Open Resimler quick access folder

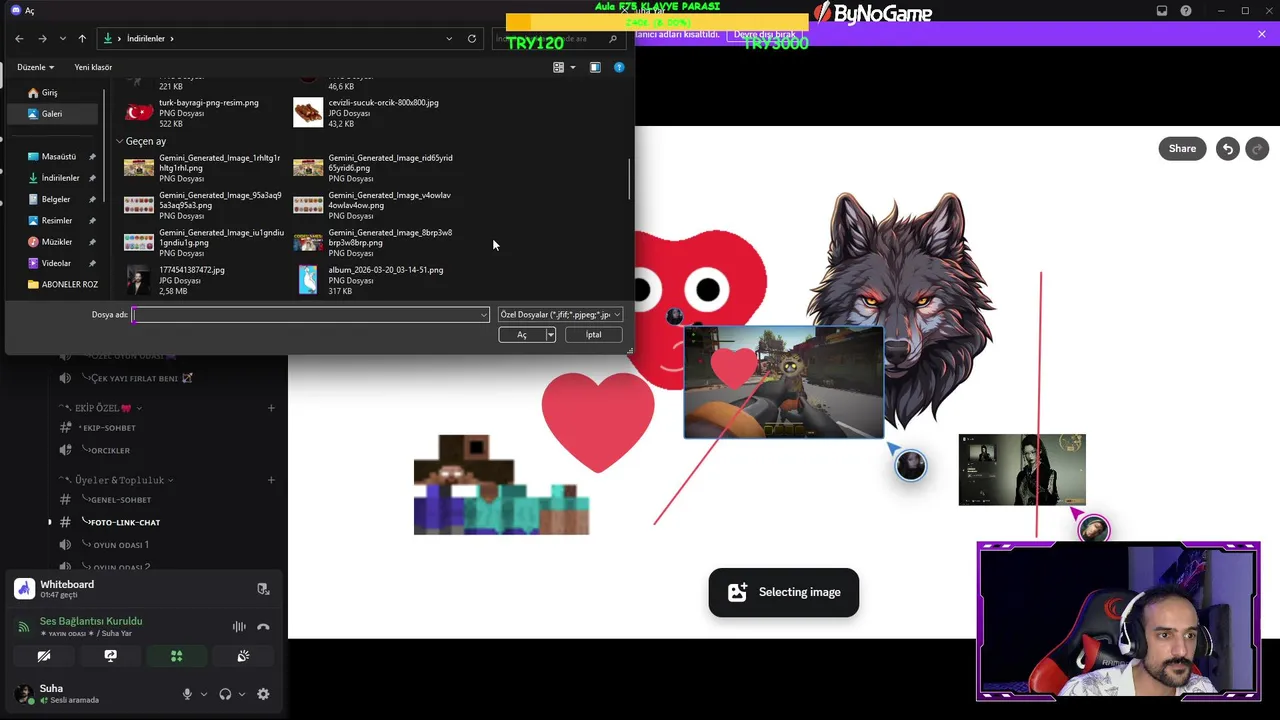click(x=57, y=220)
